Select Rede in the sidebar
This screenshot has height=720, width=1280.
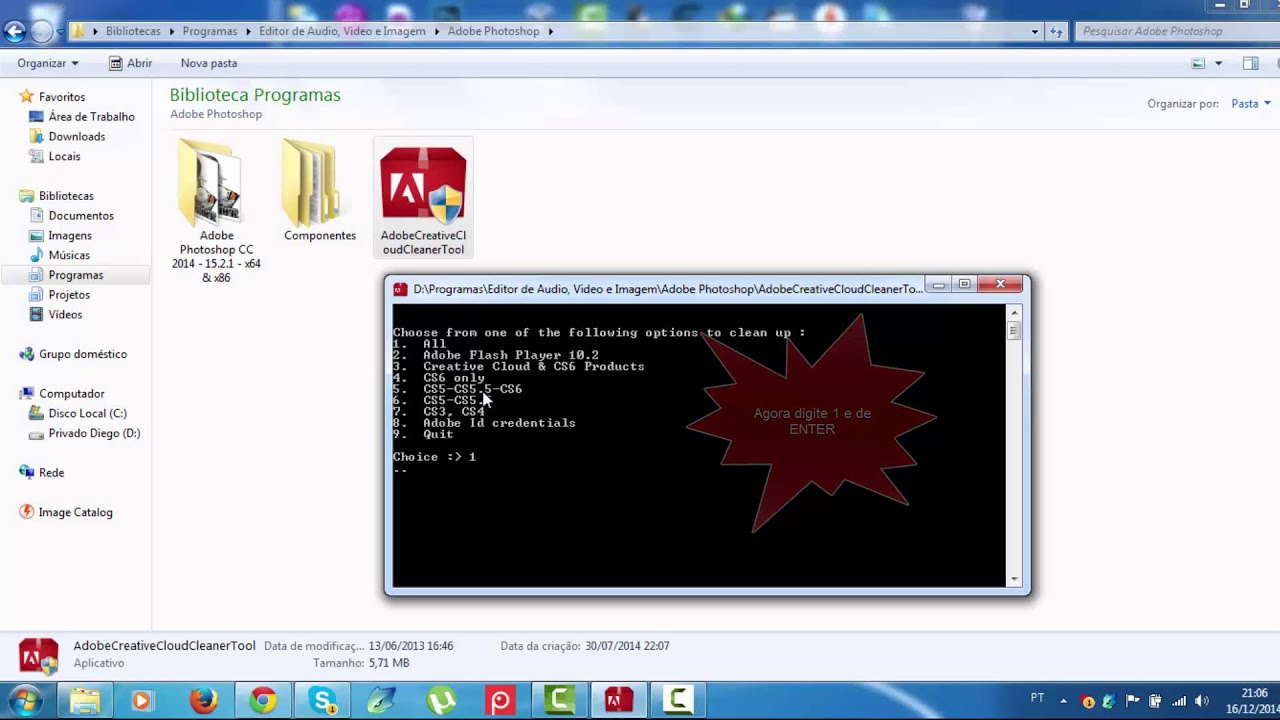[51, 473]
